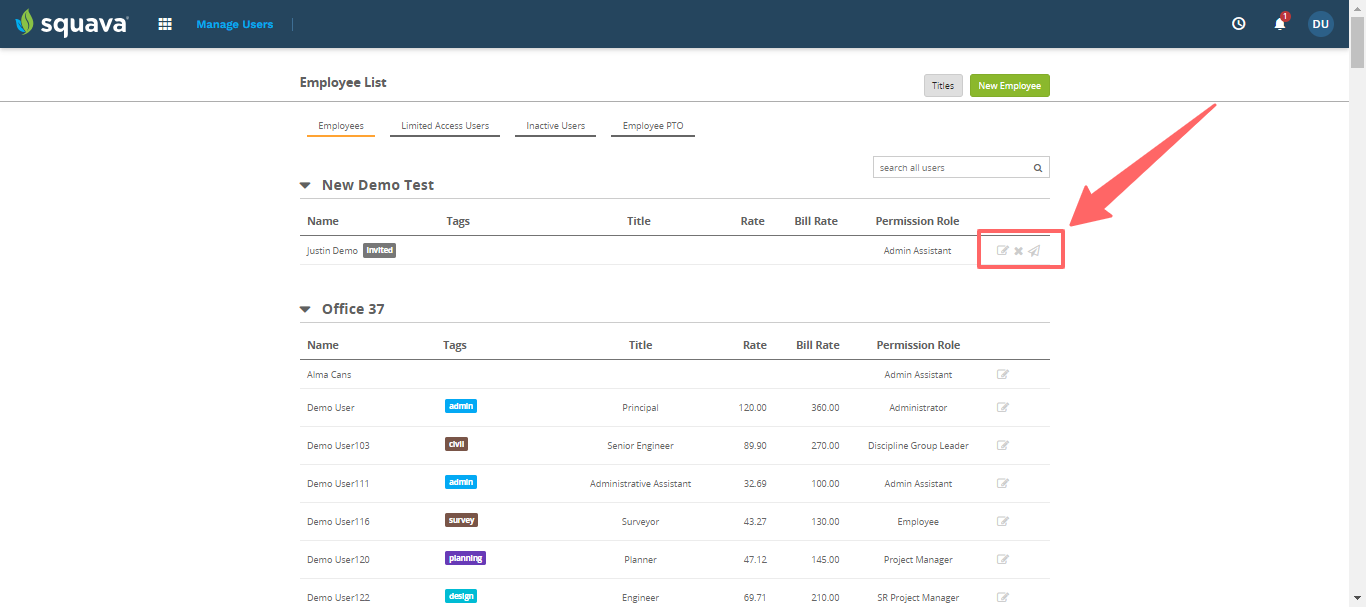Edit Demo User111's record
Viewport: 1366px width, 607px height.
pos(1003,484)
